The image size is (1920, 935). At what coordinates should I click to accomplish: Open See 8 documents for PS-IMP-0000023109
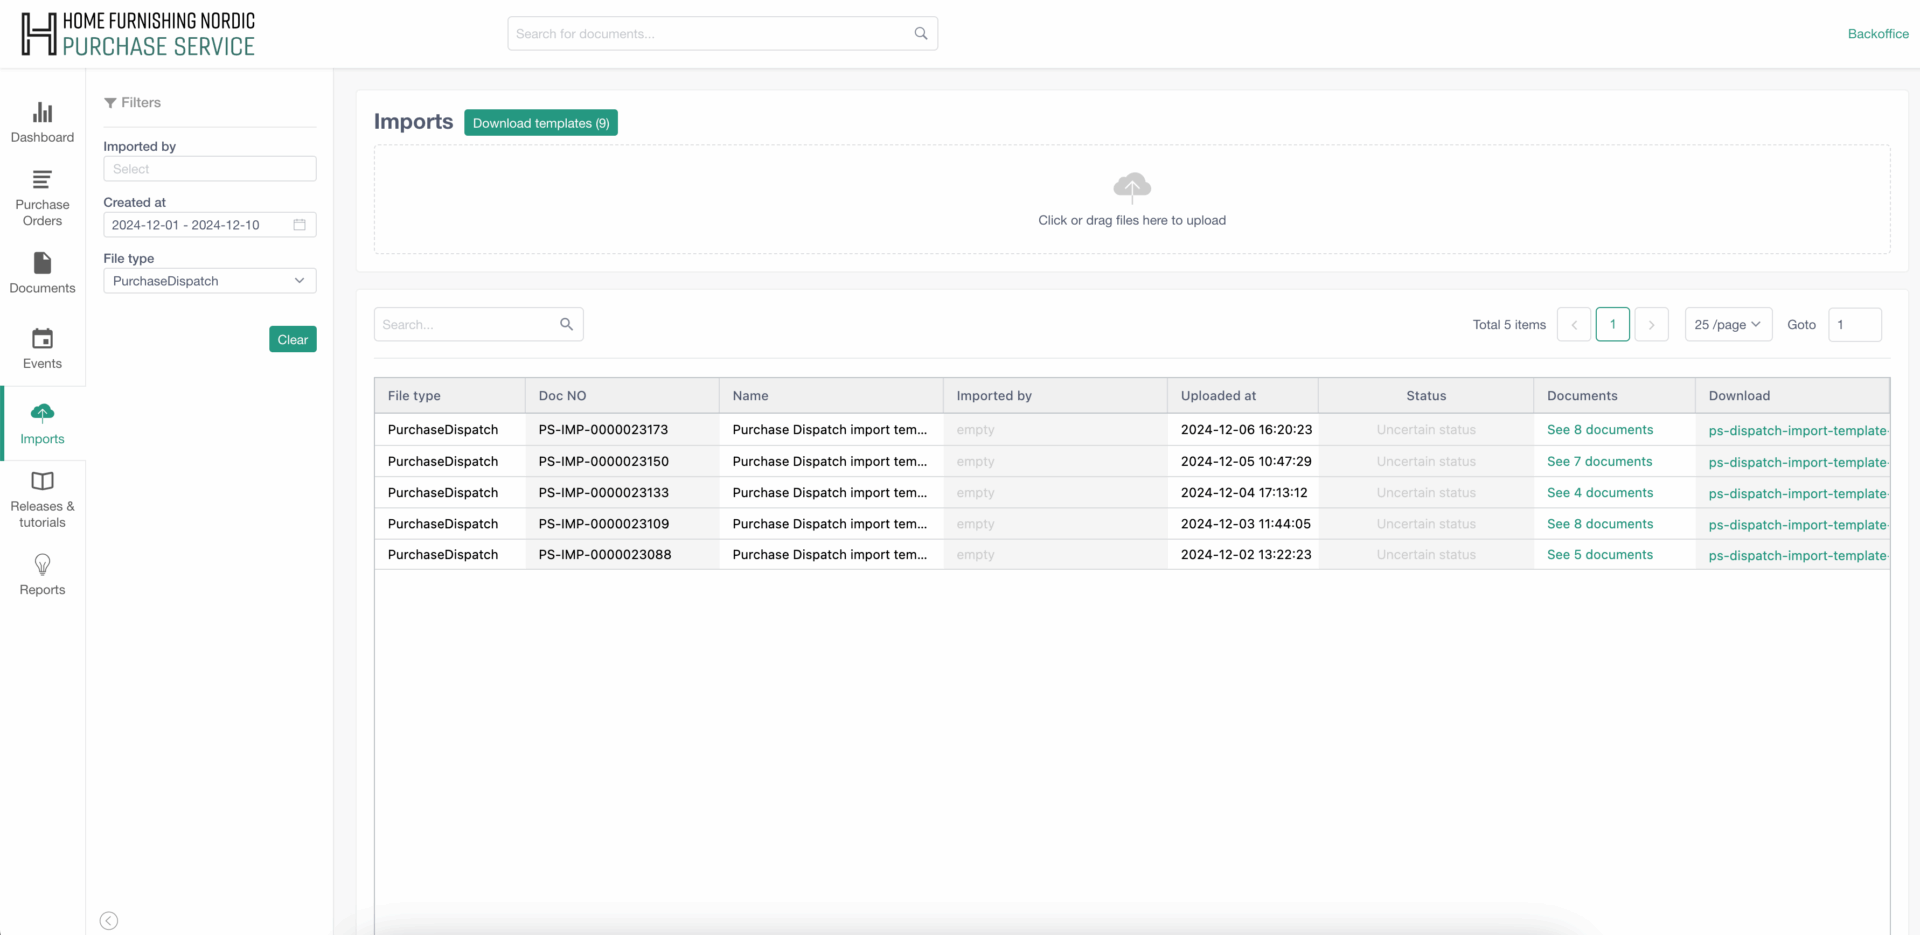click(x=1600, y=523)
